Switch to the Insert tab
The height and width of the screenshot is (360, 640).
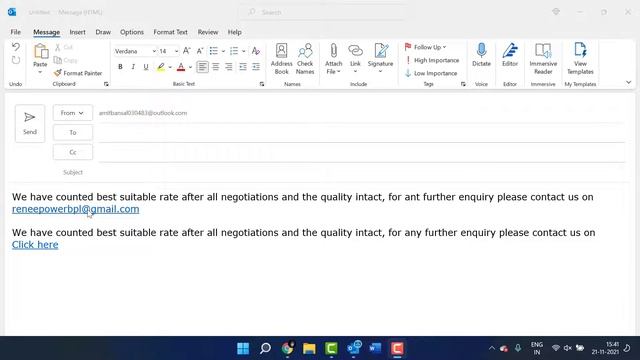click(x=78, y=32)
